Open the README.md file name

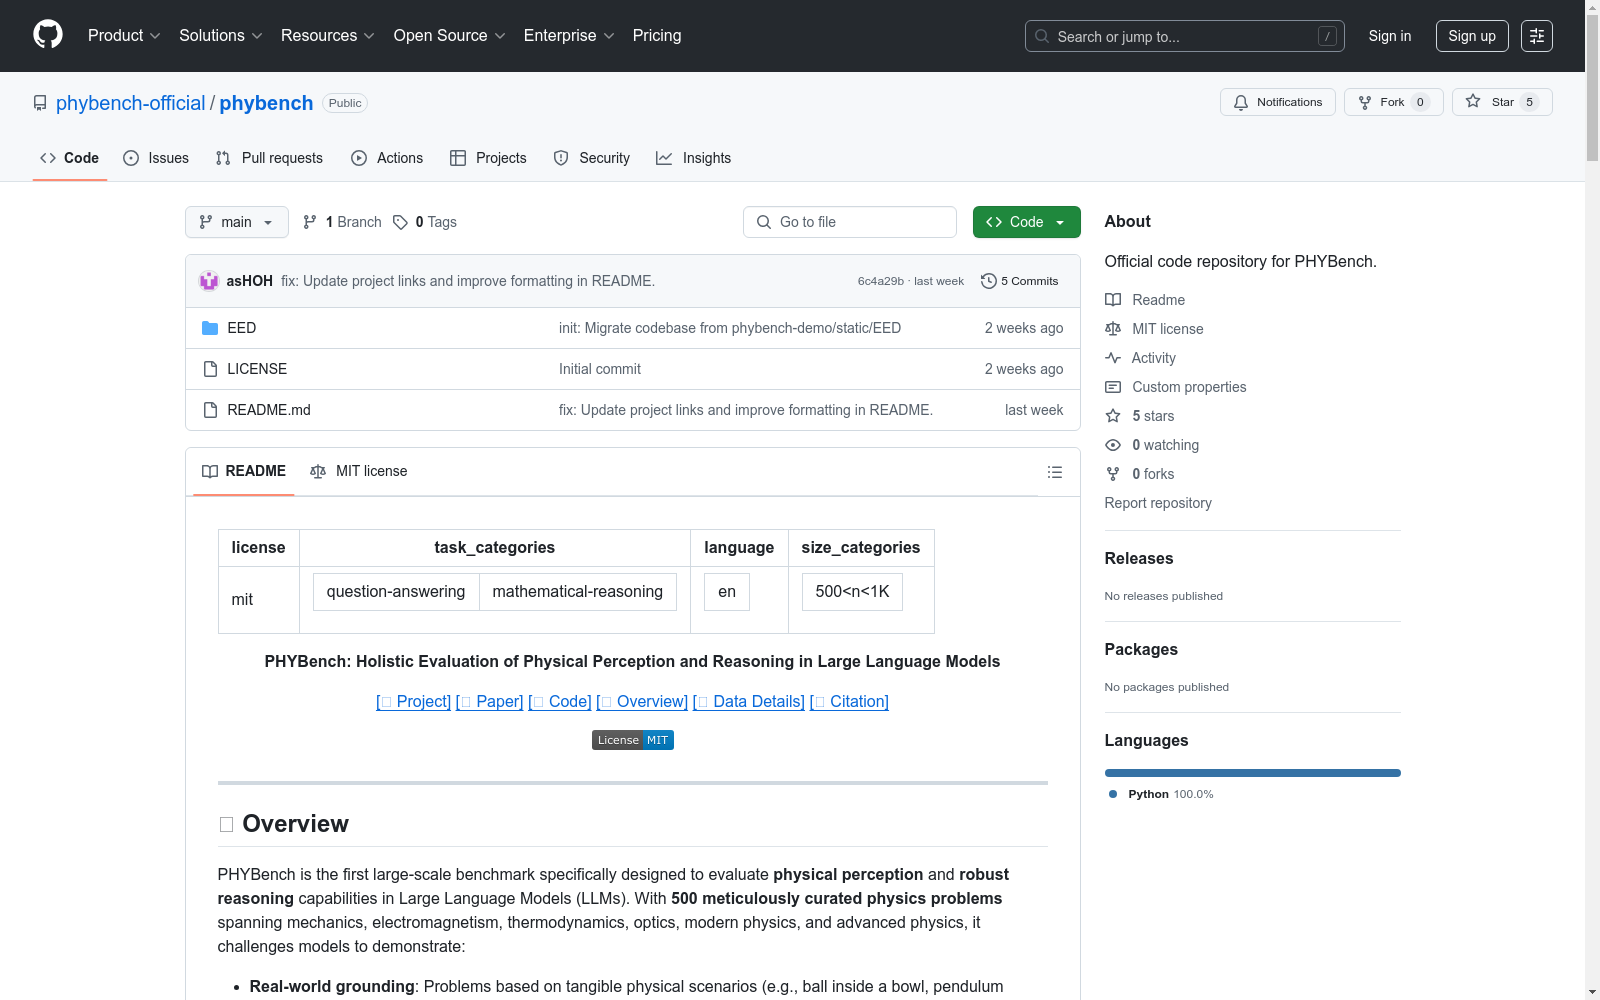[269, 410]
